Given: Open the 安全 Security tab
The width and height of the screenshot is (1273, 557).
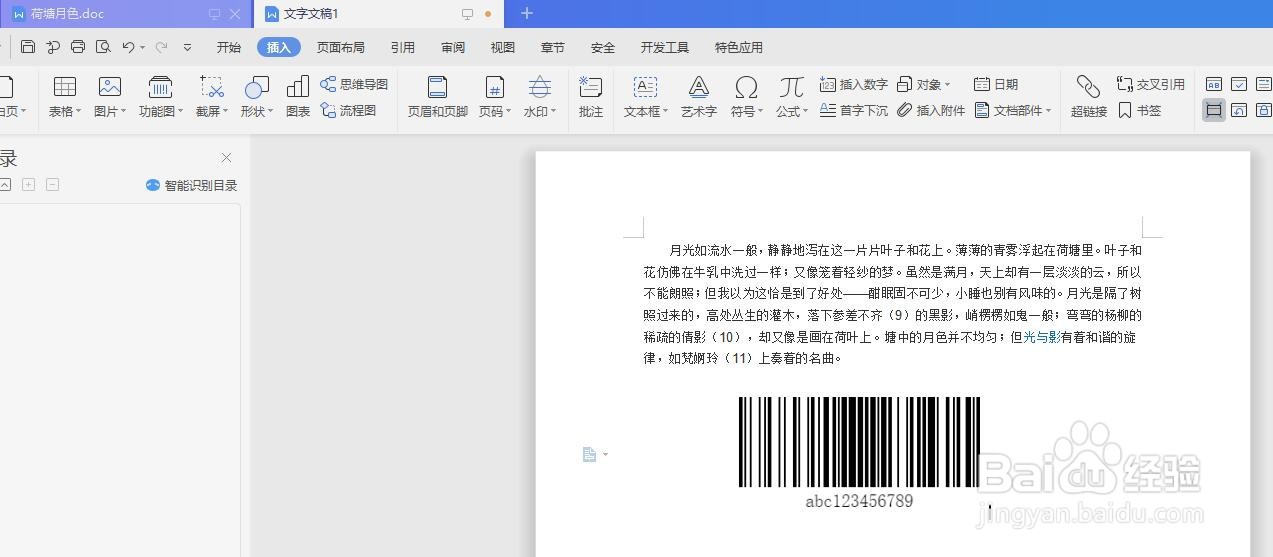Looking at the screenshot, I should pos(603,47).
